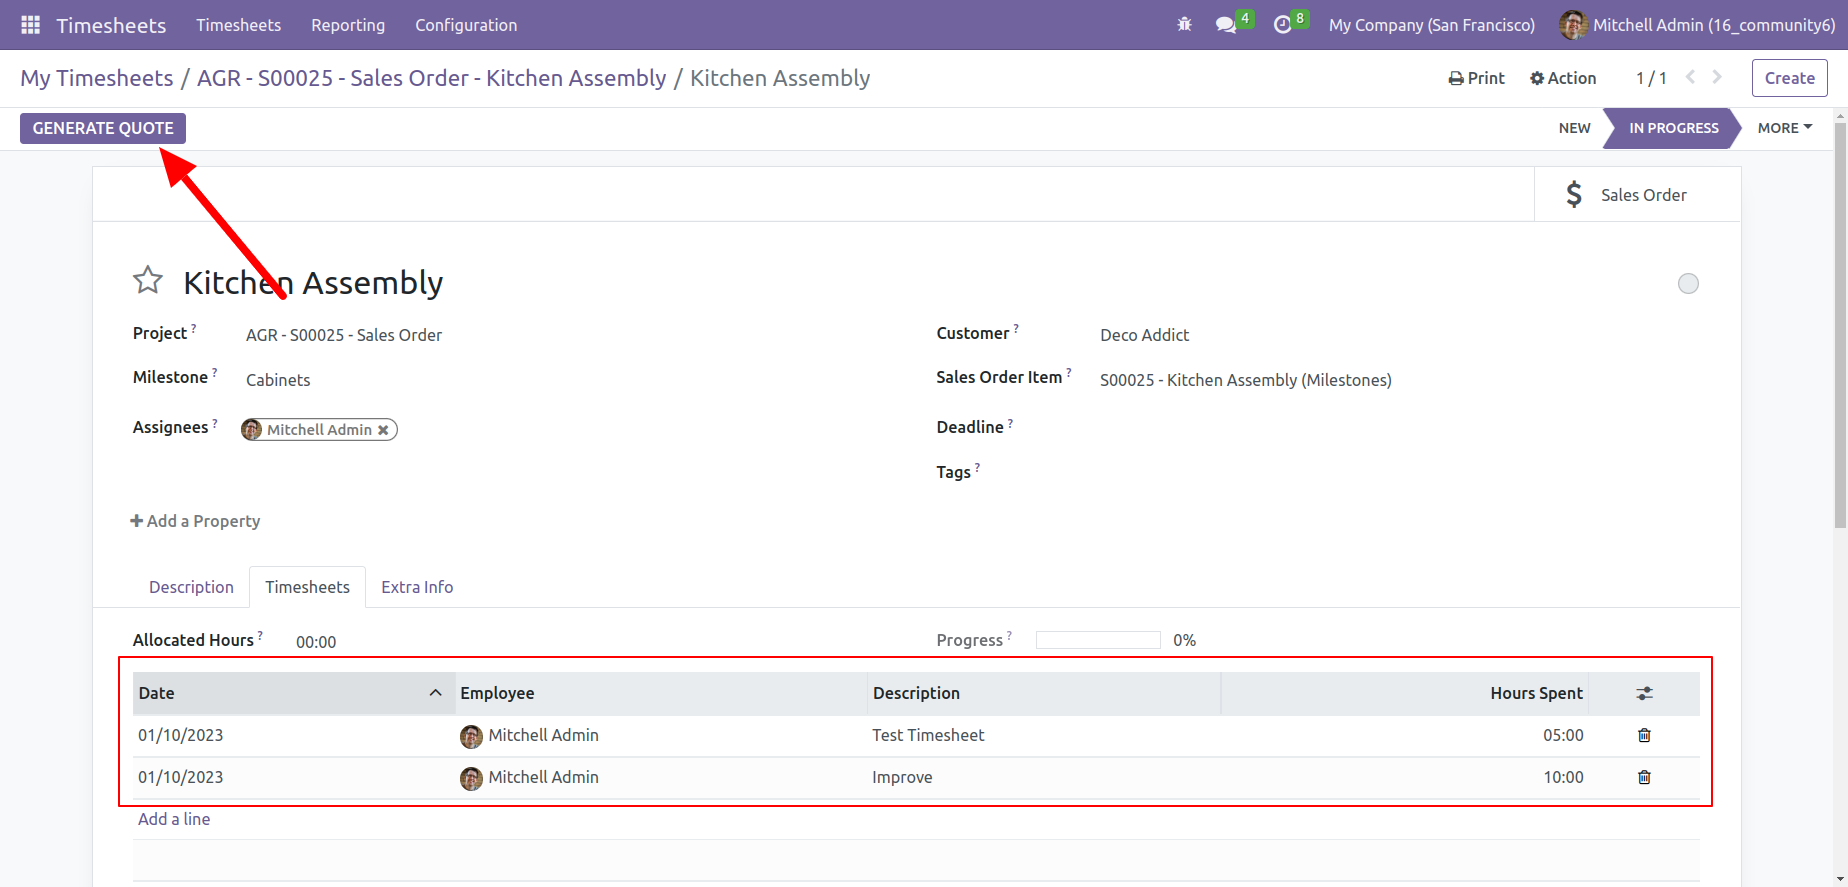Open the apps grid menu icon
The height and width of the screenshot is (887, 1848).
pyautogui.click(x=31, y=25)
